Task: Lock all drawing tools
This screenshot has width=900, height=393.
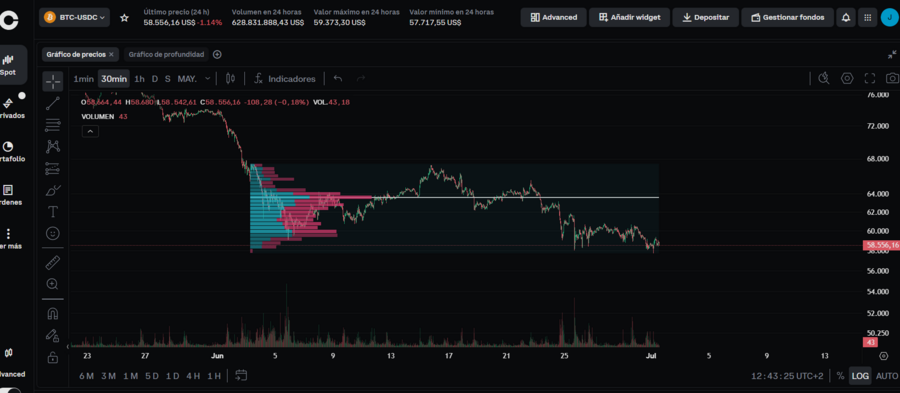Action: click(x=53, y=357)
